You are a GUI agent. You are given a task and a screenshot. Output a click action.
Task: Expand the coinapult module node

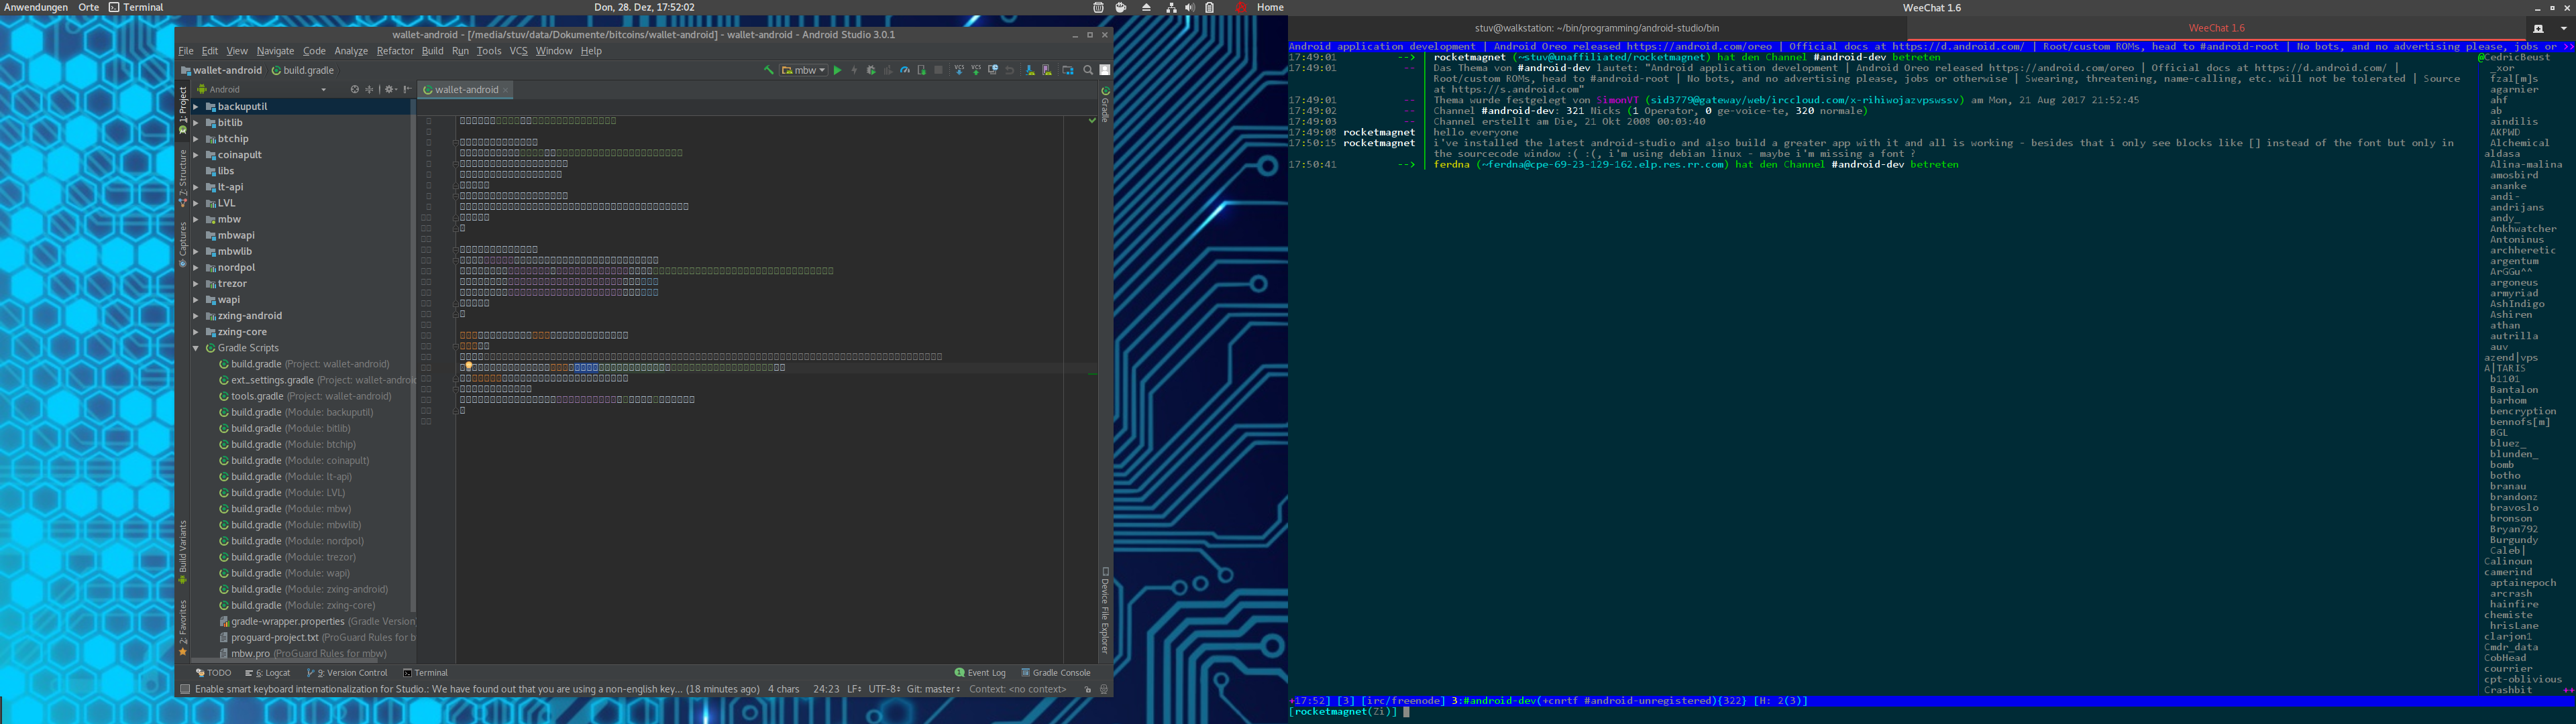[x=196, y=155]
